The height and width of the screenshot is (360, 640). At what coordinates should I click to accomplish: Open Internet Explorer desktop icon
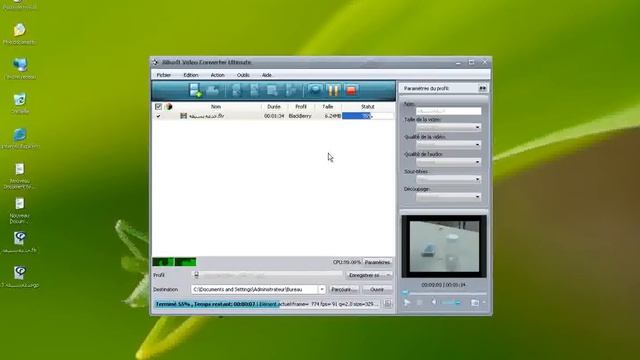pyautogui.click(x=20, y=135)
